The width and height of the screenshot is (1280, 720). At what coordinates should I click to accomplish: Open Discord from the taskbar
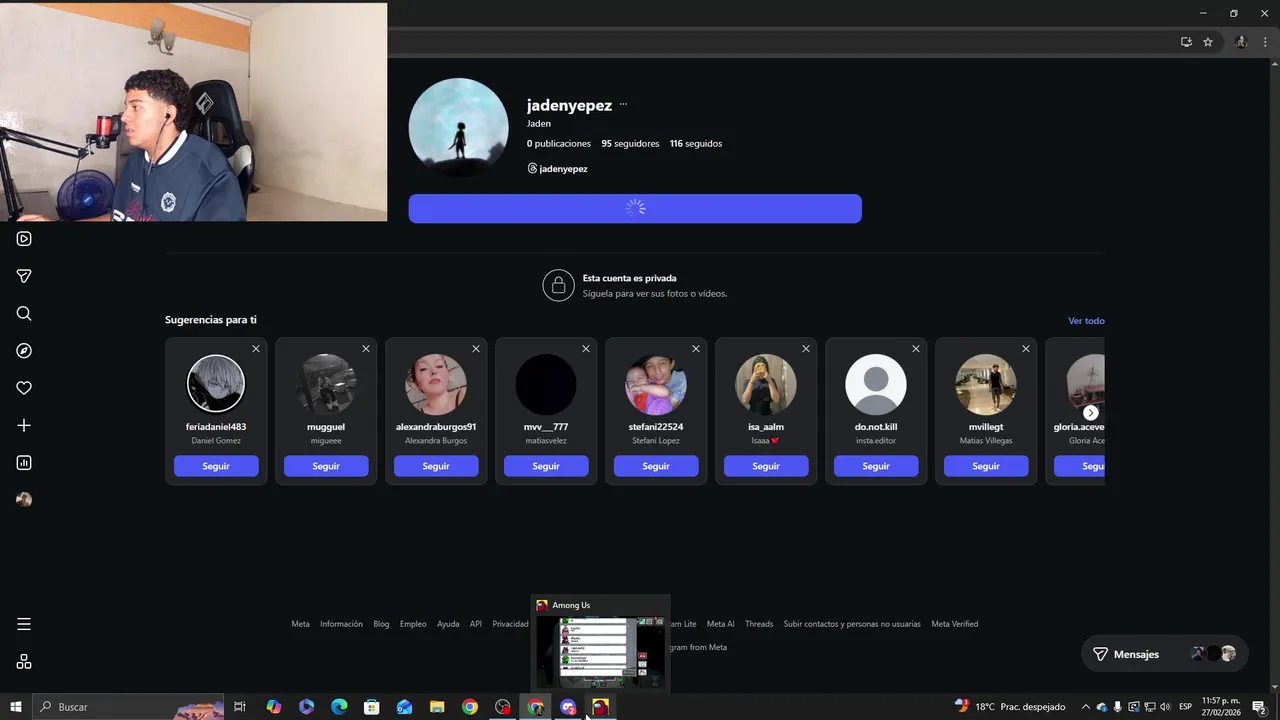(x=568, y=707)
